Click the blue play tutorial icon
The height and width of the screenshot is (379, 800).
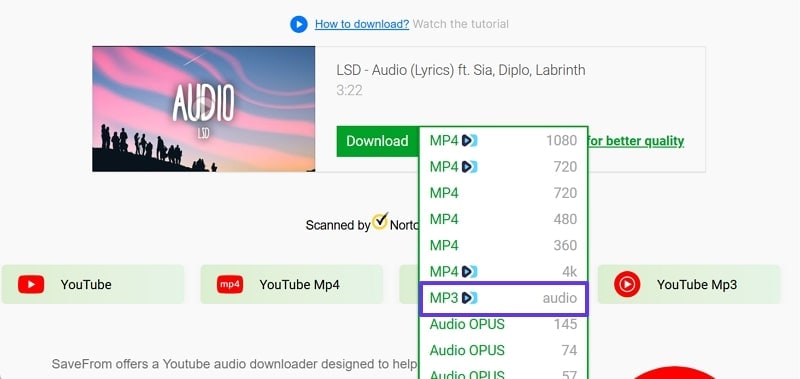pos(298,24)
